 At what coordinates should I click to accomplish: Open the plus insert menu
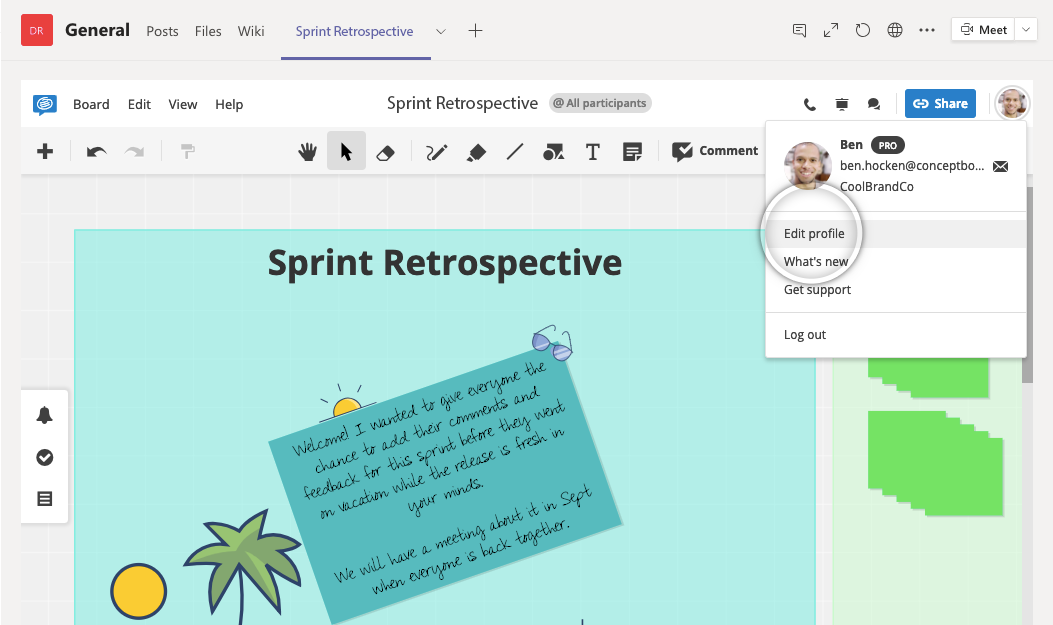click(x=45, y=152)
